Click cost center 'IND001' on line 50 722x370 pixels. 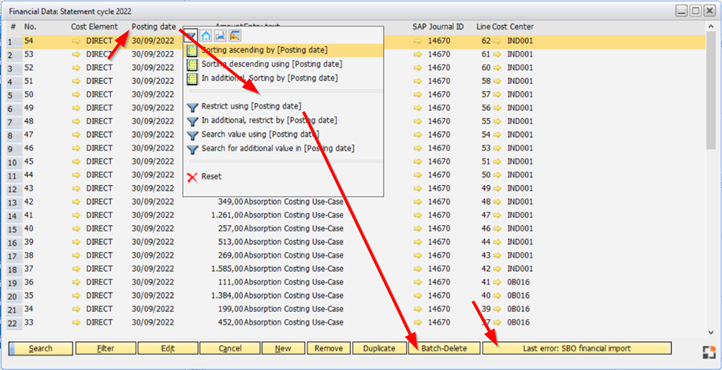(520, 175)
